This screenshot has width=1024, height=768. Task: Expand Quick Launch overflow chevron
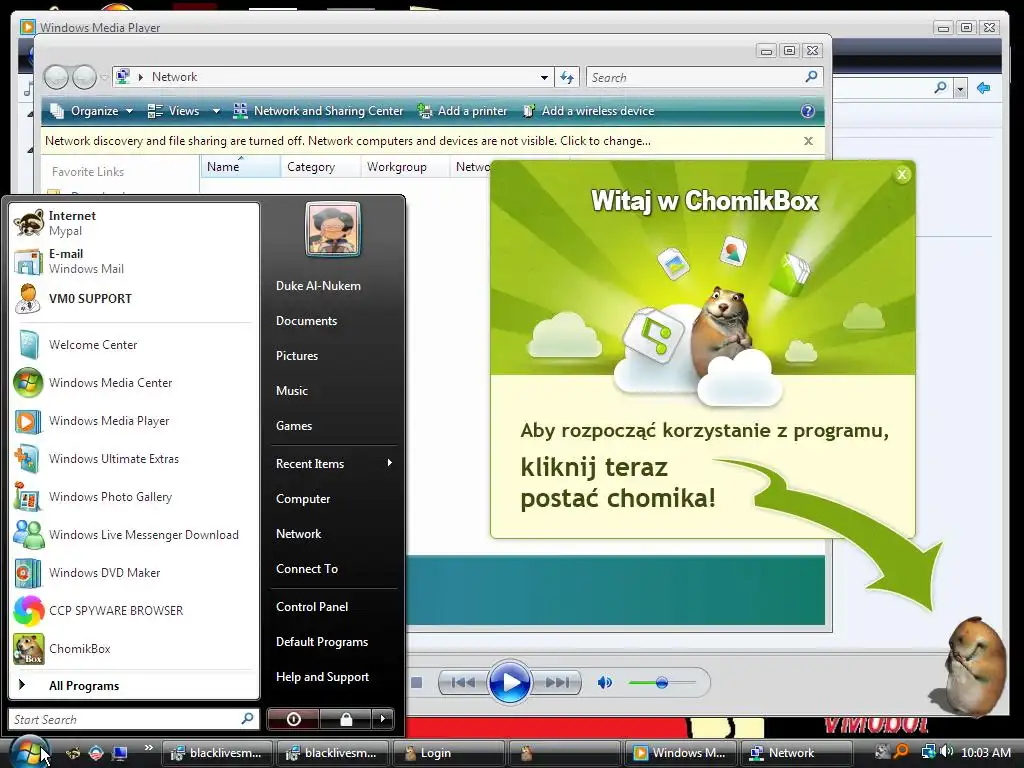pos(148,748)
